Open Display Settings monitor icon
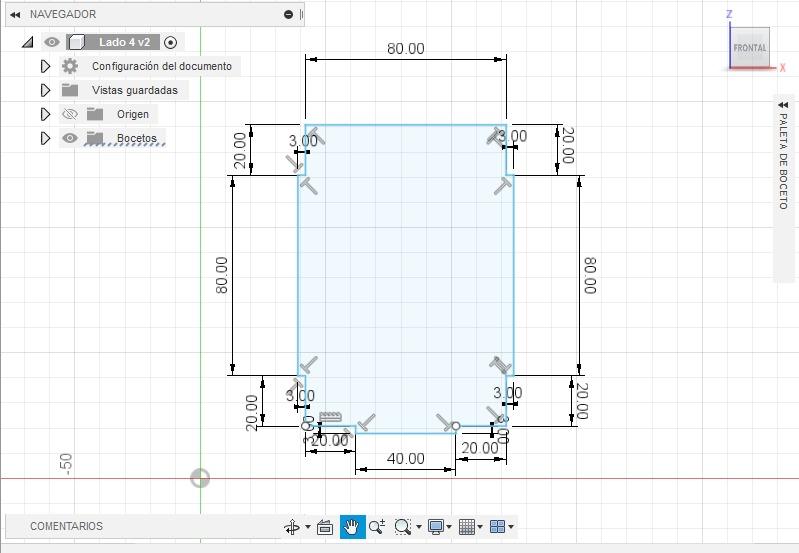 tap(436, 526)
